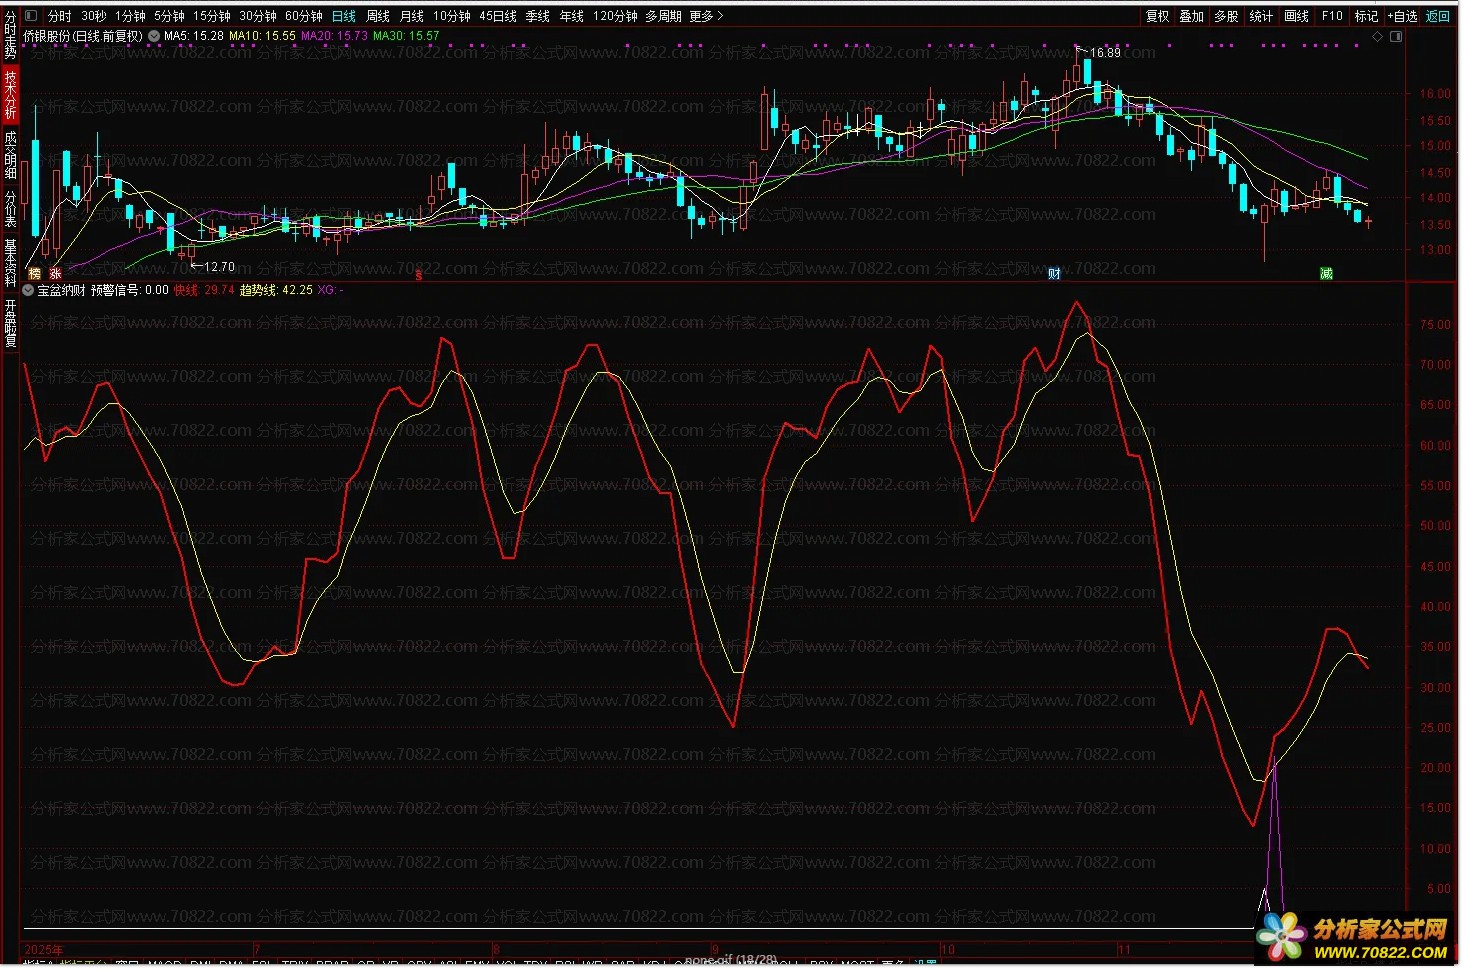Click the 返回 link to go back
The image size is (1464, 969).
point(1438,16)
